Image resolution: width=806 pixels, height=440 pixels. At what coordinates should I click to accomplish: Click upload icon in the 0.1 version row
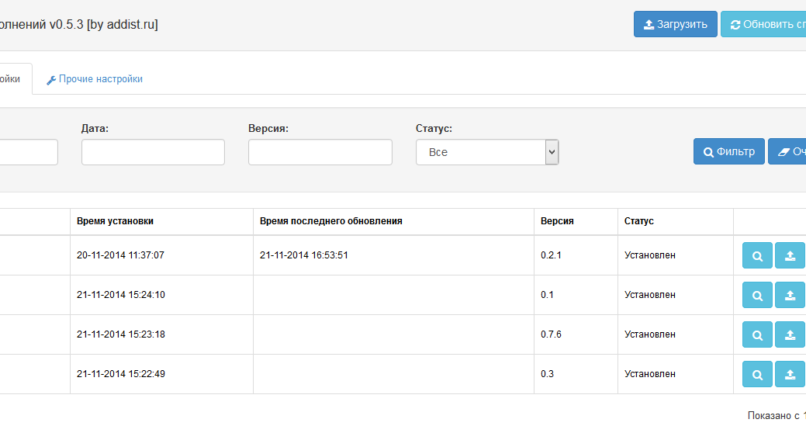(x=790, y=295)
